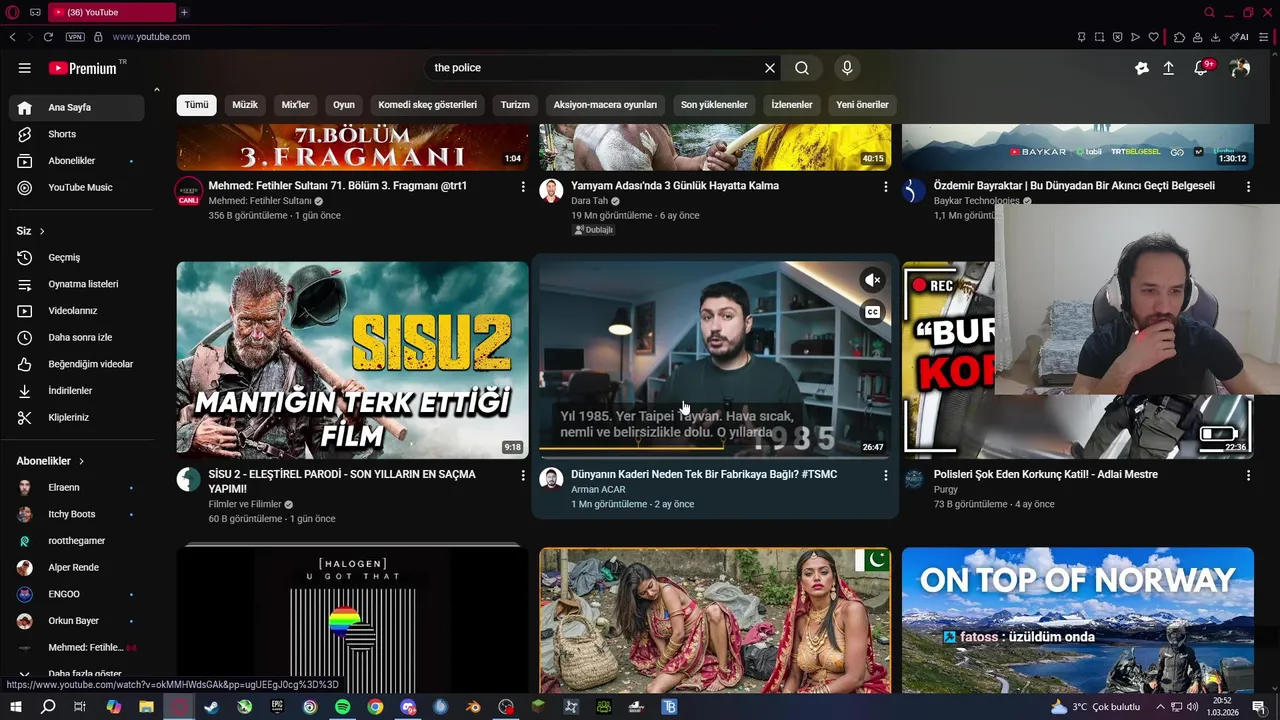Screen dimensions: 1280x720
Task: Unmute the preview video speaker icon
Action: 872,280
